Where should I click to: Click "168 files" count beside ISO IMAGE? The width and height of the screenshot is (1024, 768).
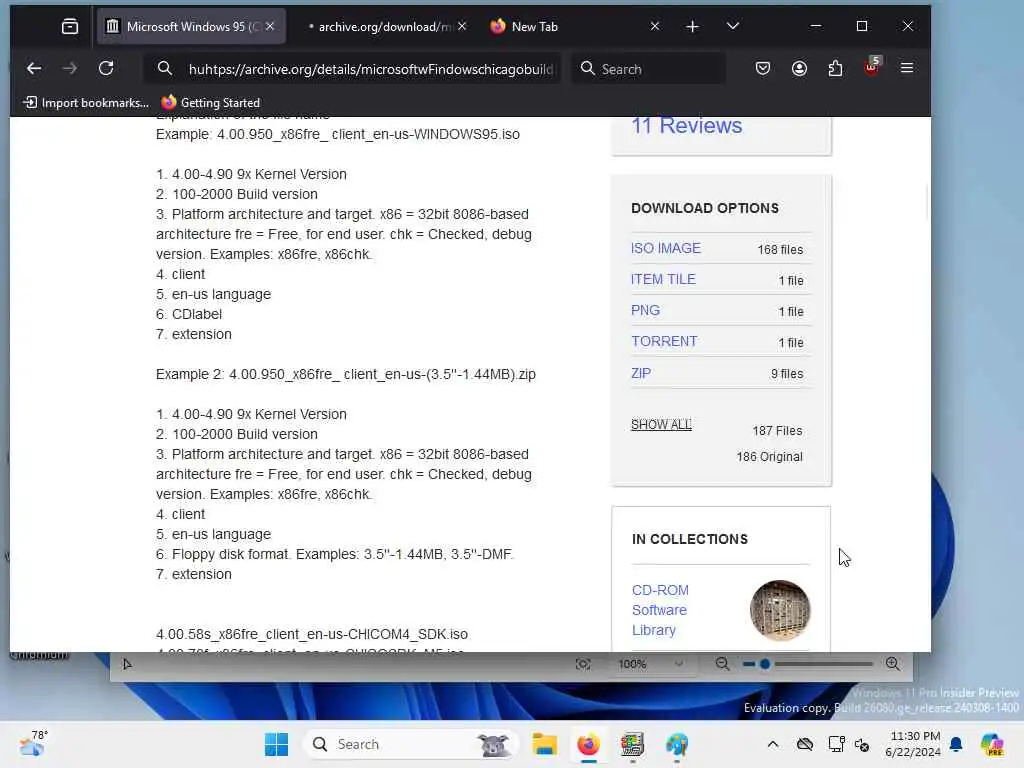click(x=780, y=249)
